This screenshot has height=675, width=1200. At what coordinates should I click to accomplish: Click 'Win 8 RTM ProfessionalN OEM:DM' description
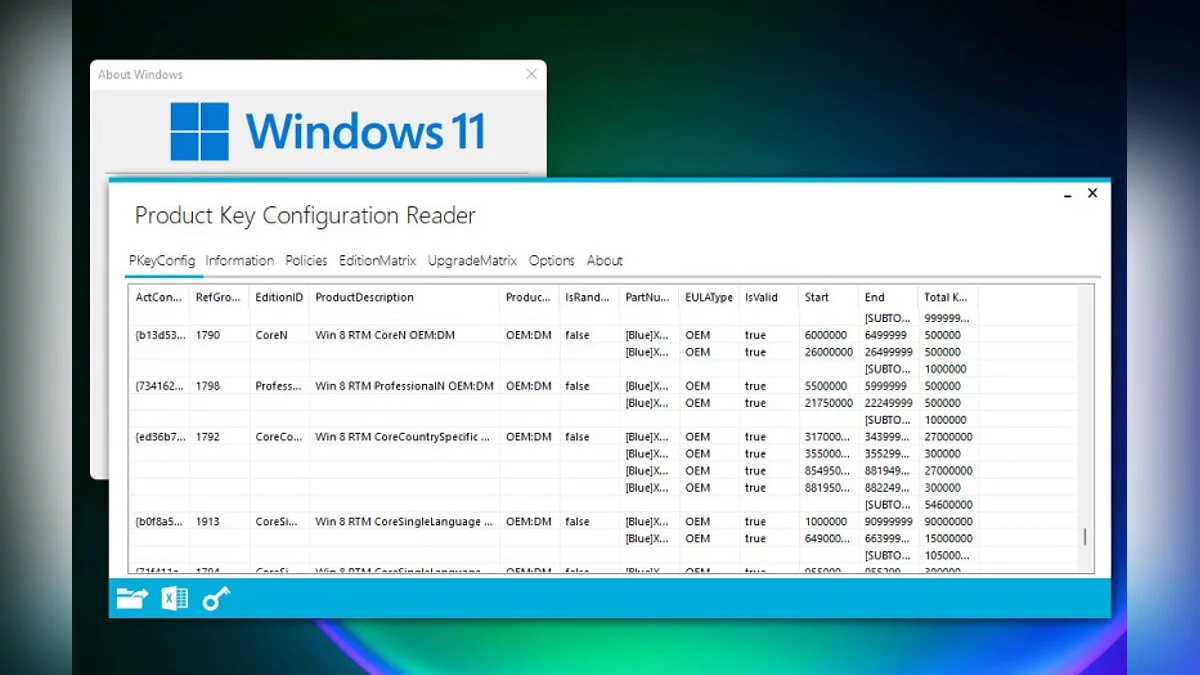tap(404, 386)
